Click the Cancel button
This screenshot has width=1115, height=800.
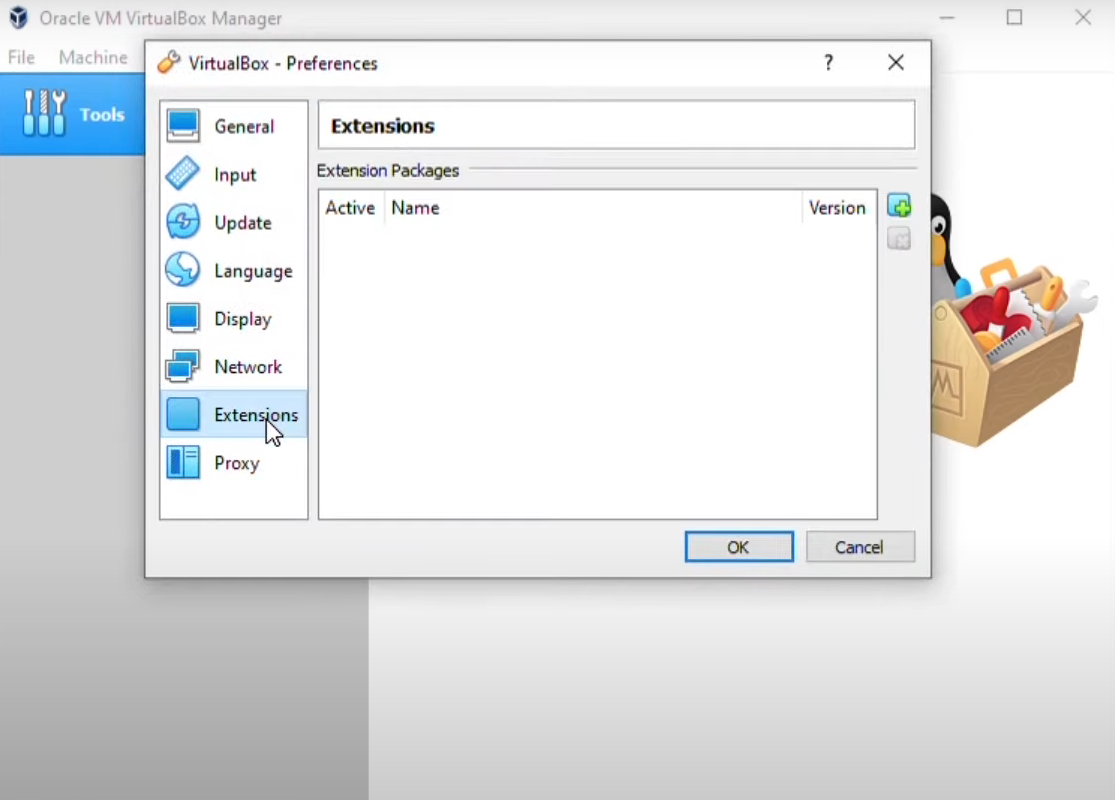click(860, 547)
